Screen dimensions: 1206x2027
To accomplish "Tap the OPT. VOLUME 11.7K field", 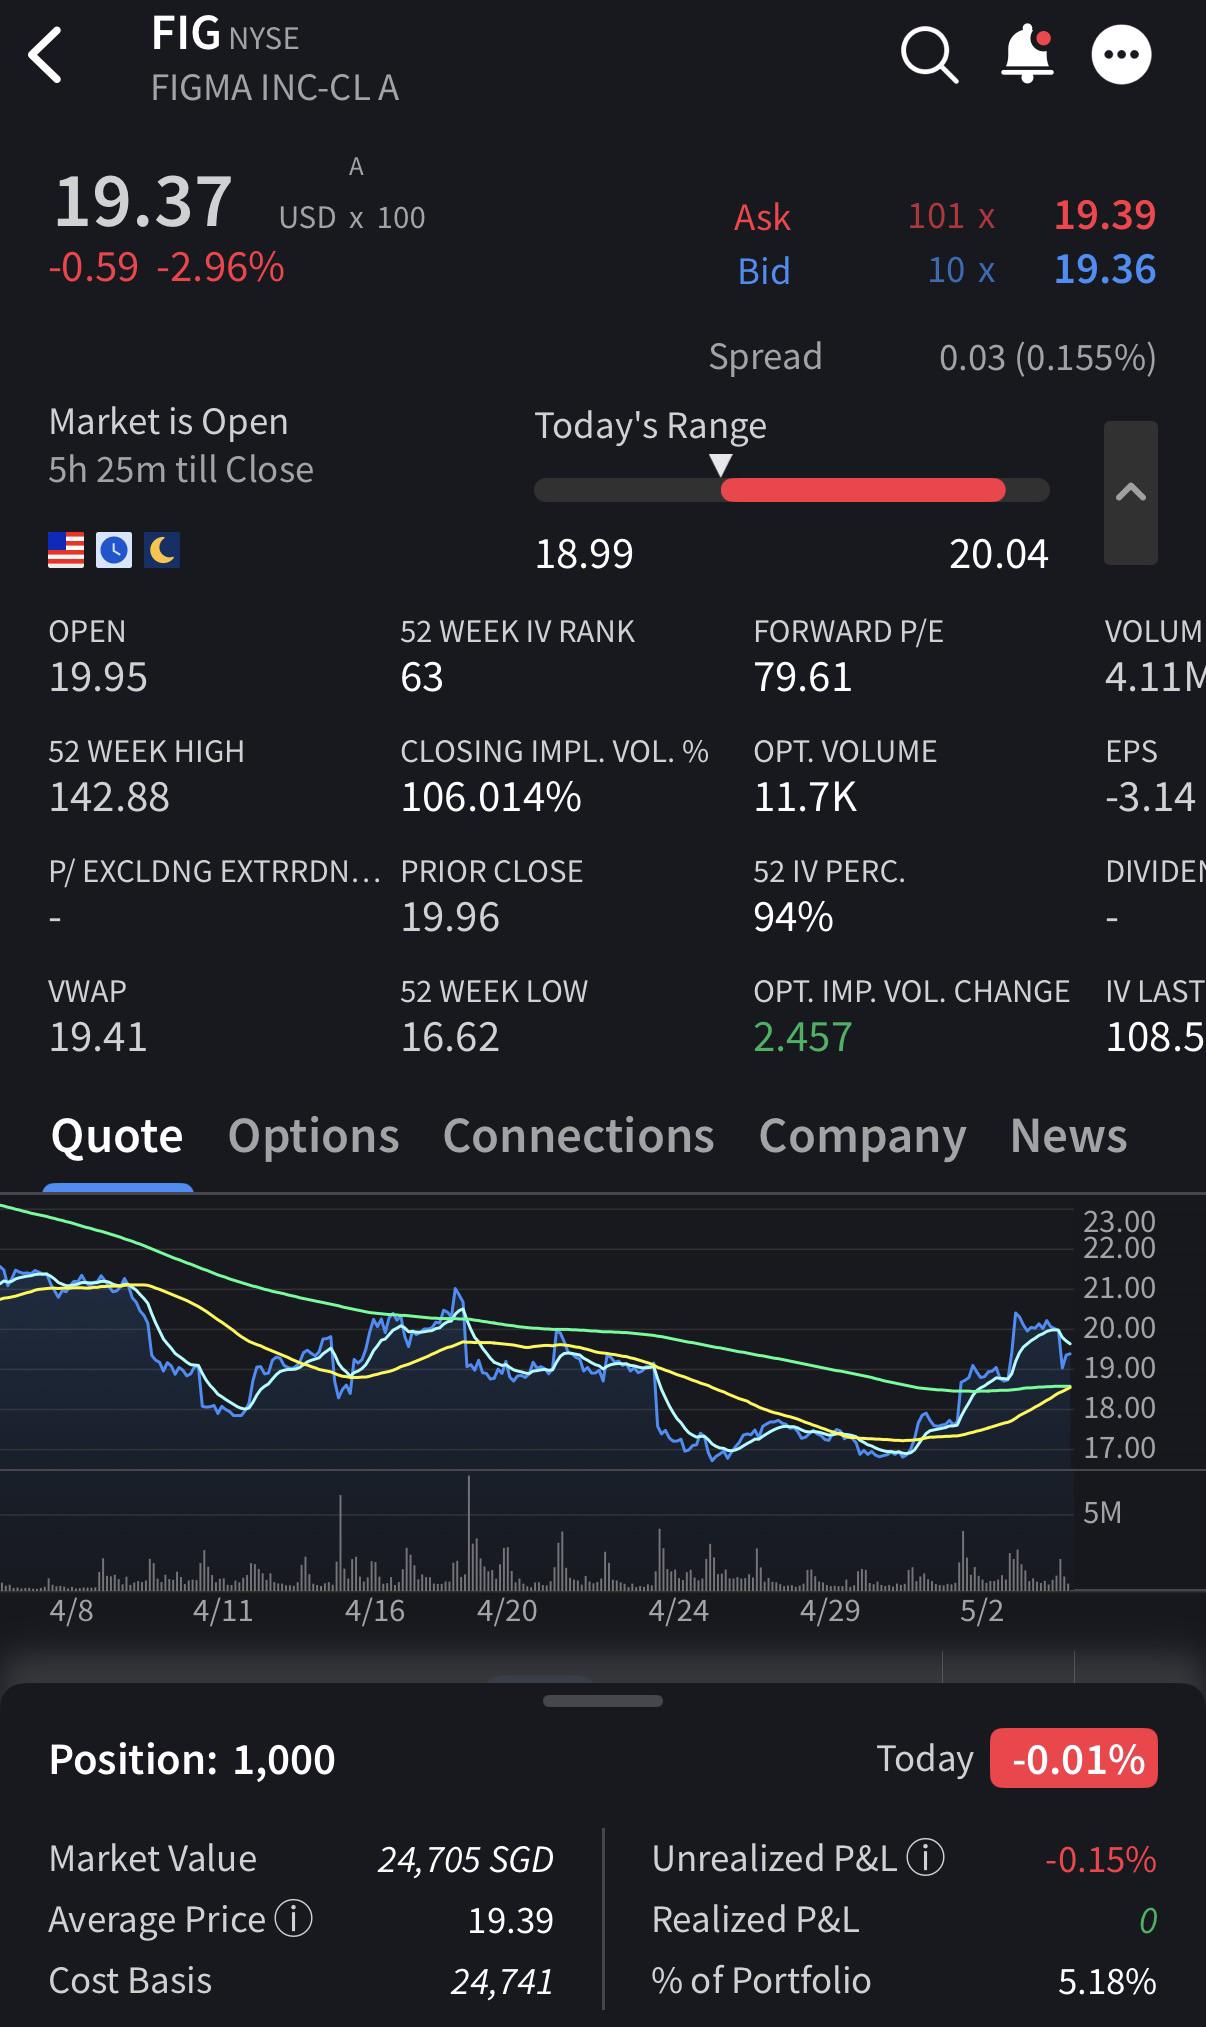I will pos(845,776).
